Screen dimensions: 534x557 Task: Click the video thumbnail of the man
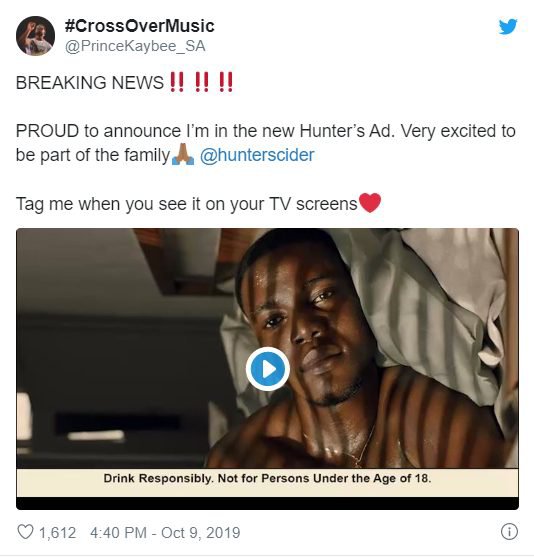click(x=267, y=348)
